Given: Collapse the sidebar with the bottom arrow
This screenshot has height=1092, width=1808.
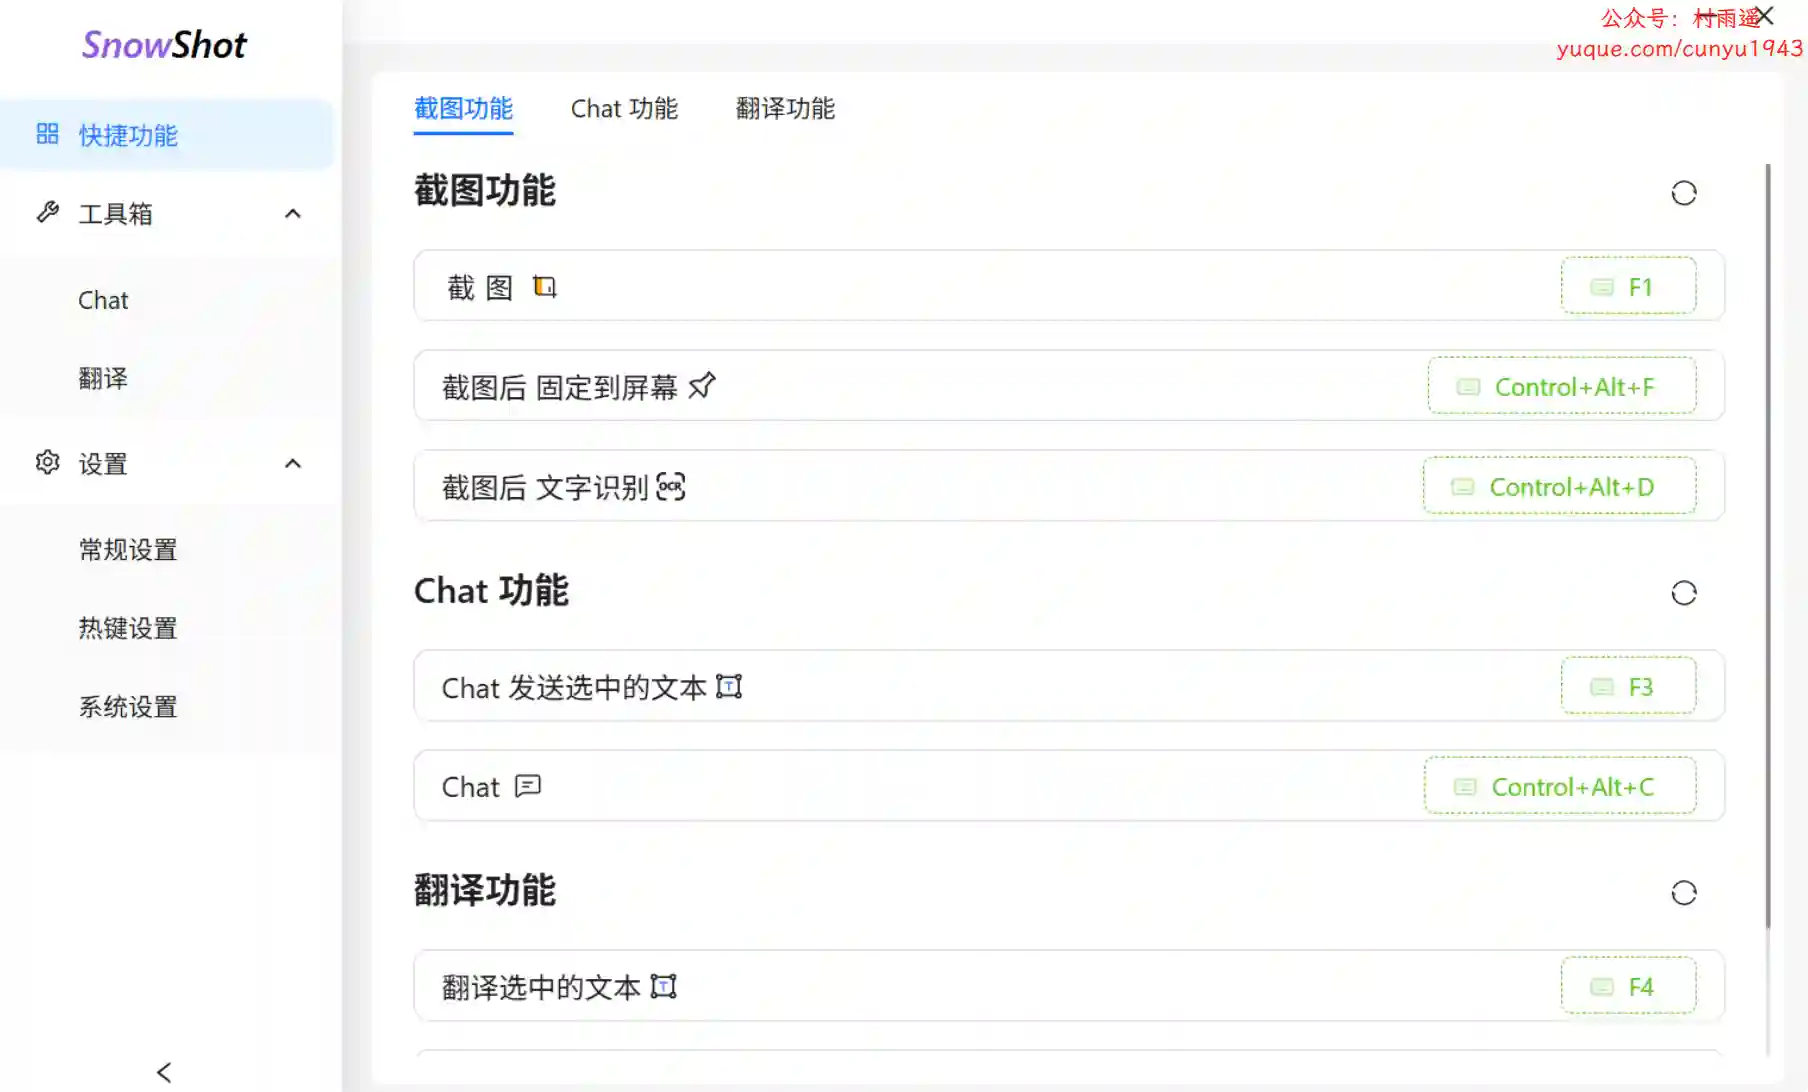Looking at the screenshot, I should pyautogui.click(x=165, y=1072).
